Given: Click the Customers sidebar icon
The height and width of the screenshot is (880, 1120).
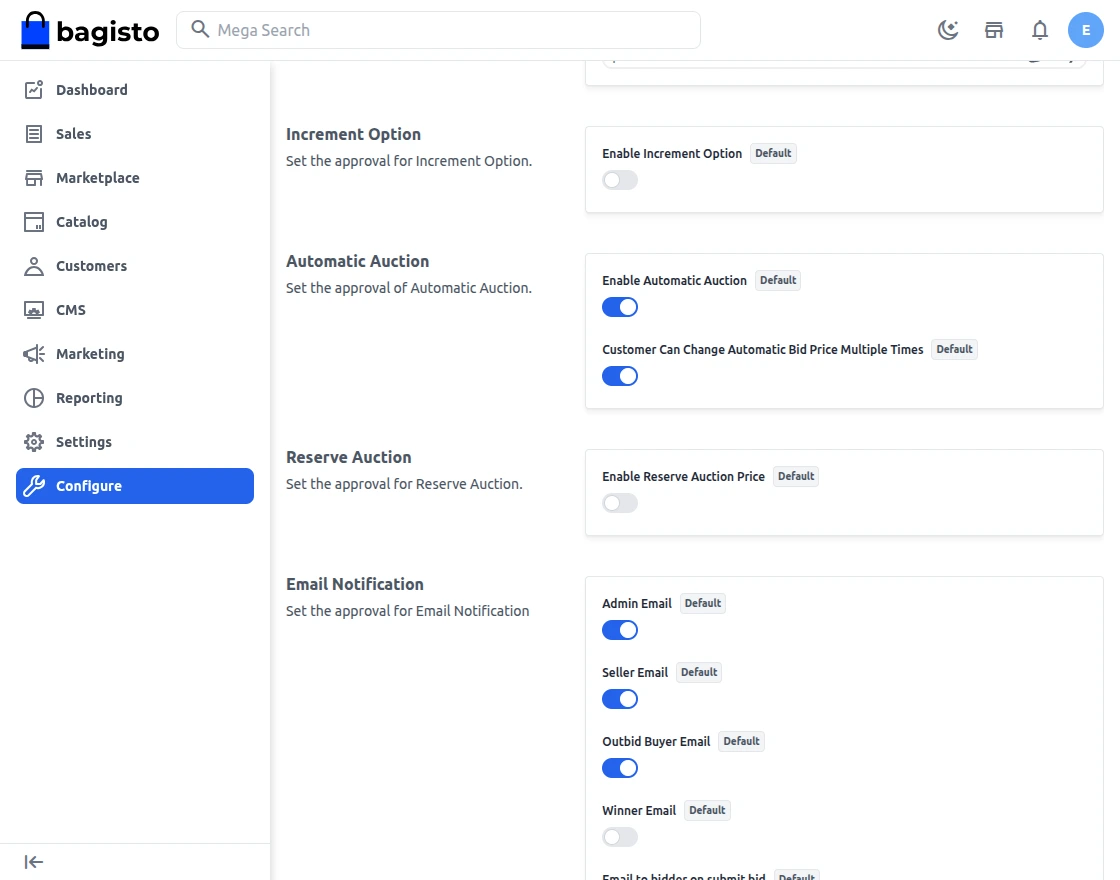Looking at the screenshot, I should (x=34, y=266).
